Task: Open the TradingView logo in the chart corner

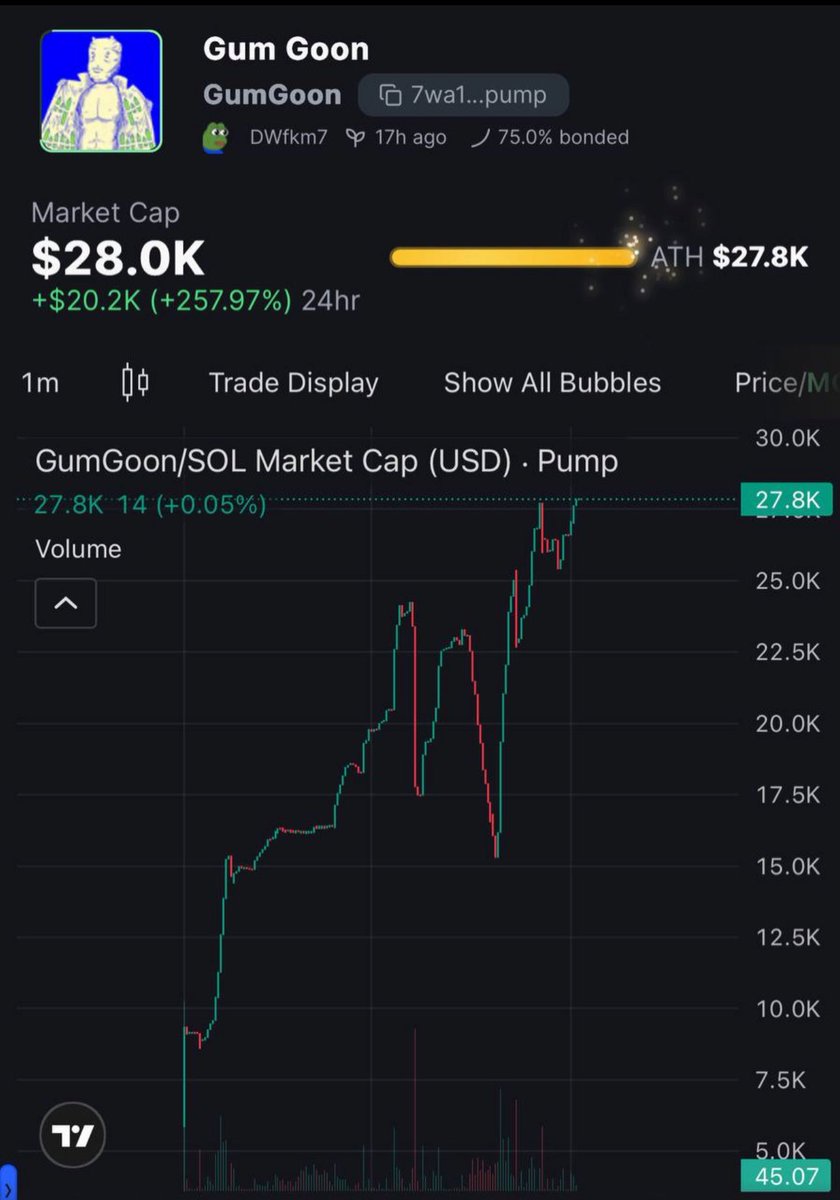Action: point(71,1135)
